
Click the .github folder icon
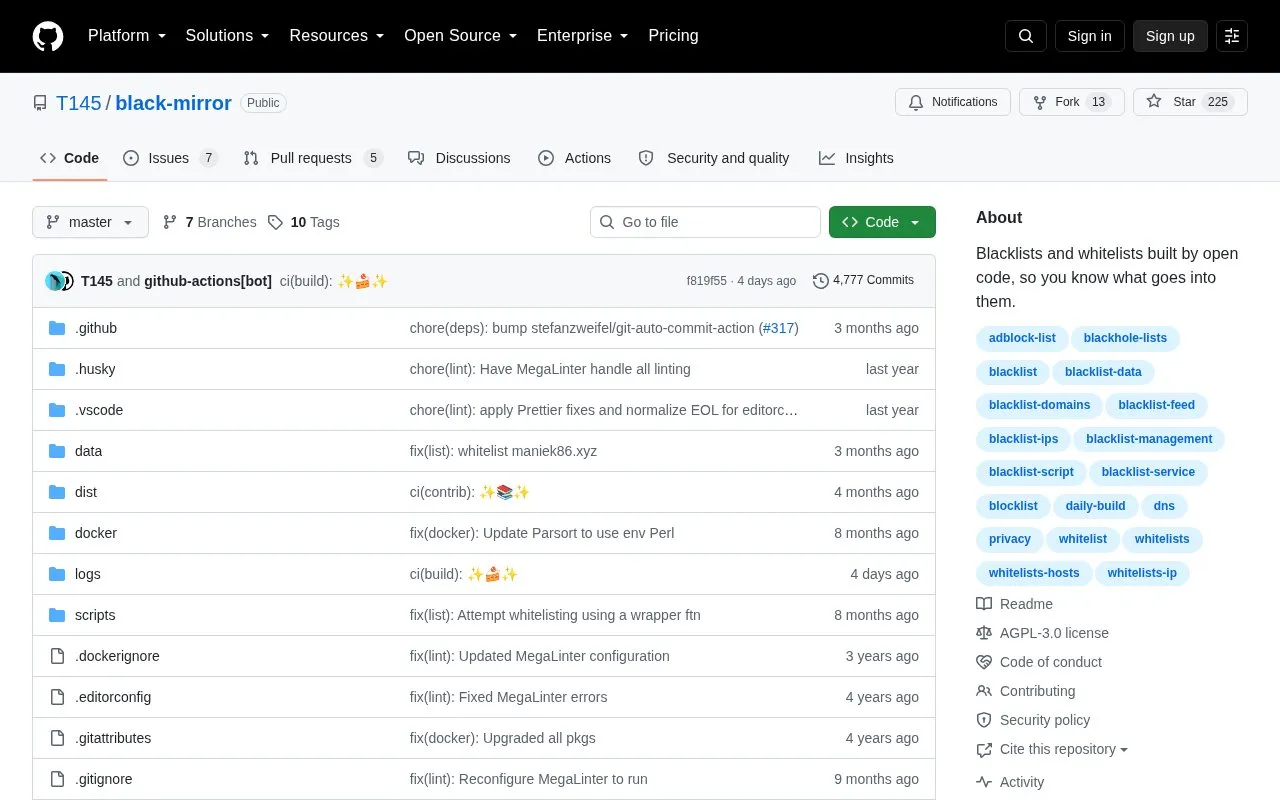(x=57, y=328)
